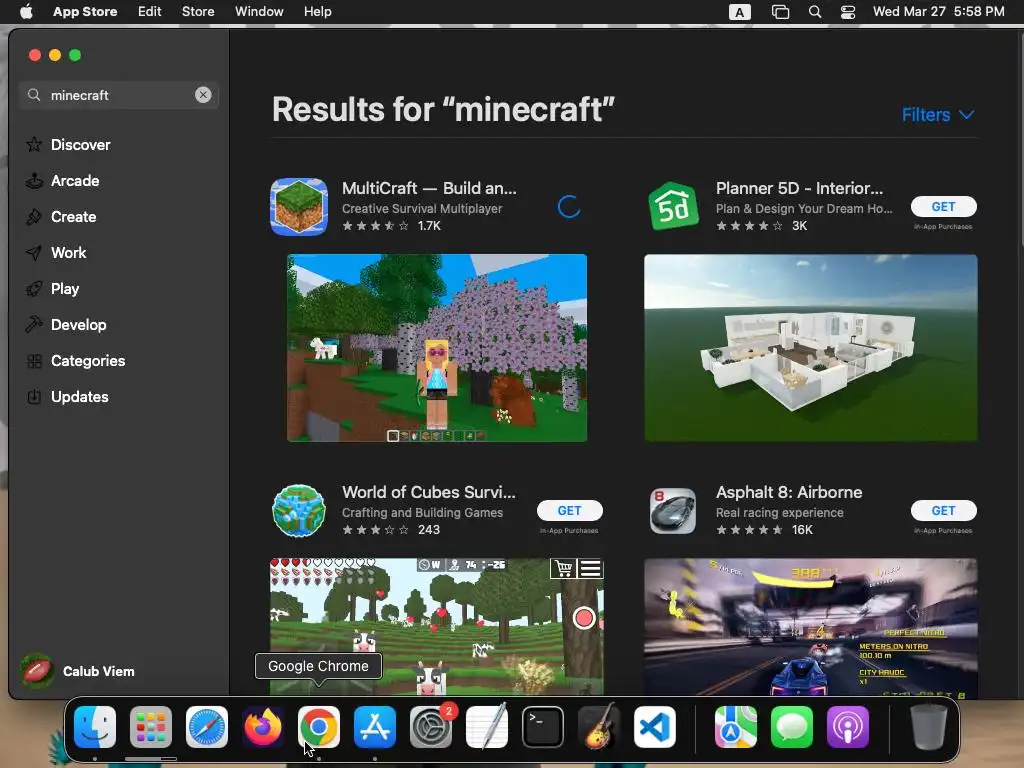
Task: Get Planner 5D - Interior app
Action: tap(944, 206)
